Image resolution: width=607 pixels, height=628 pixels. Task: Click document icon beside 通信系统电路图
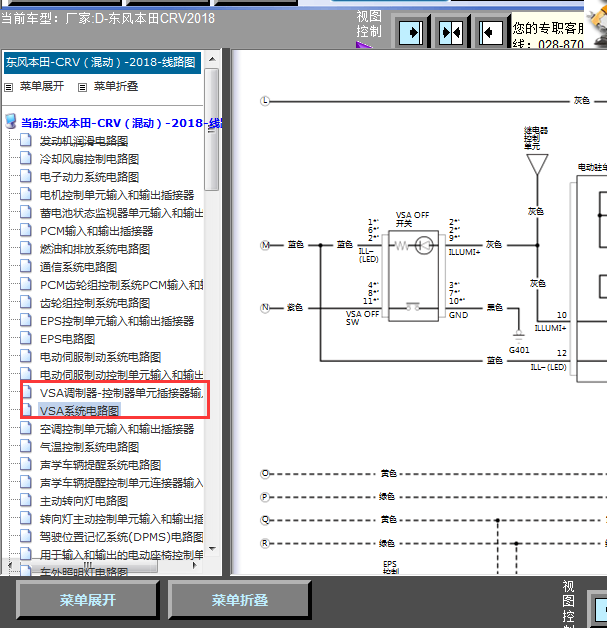(26, 266)
